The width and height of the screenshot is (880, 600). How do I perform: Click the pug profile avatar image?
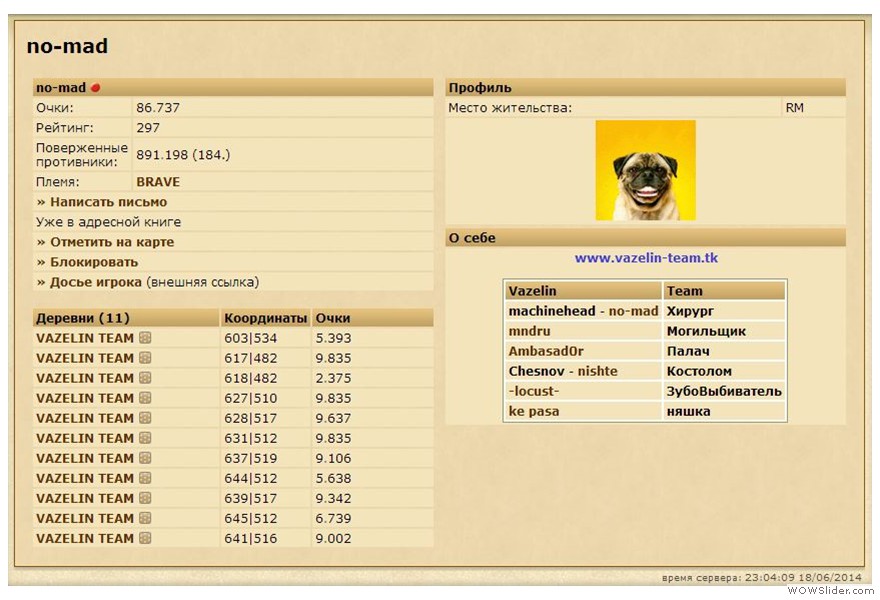coord(645,170)
